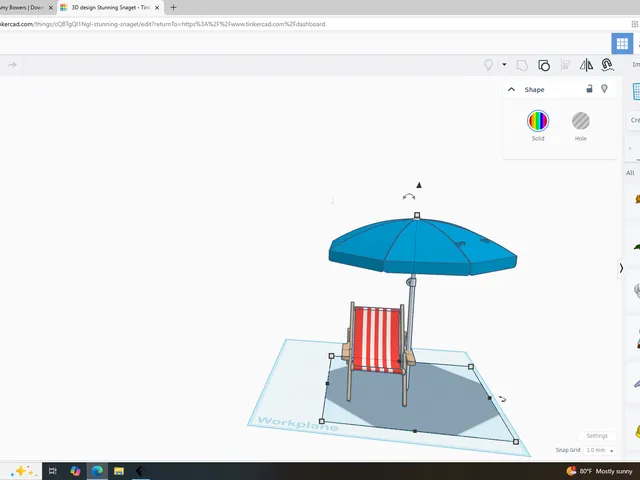Click the dark app icon beside File Explorer
Viewport: 640px width, 480px height.
140,471
